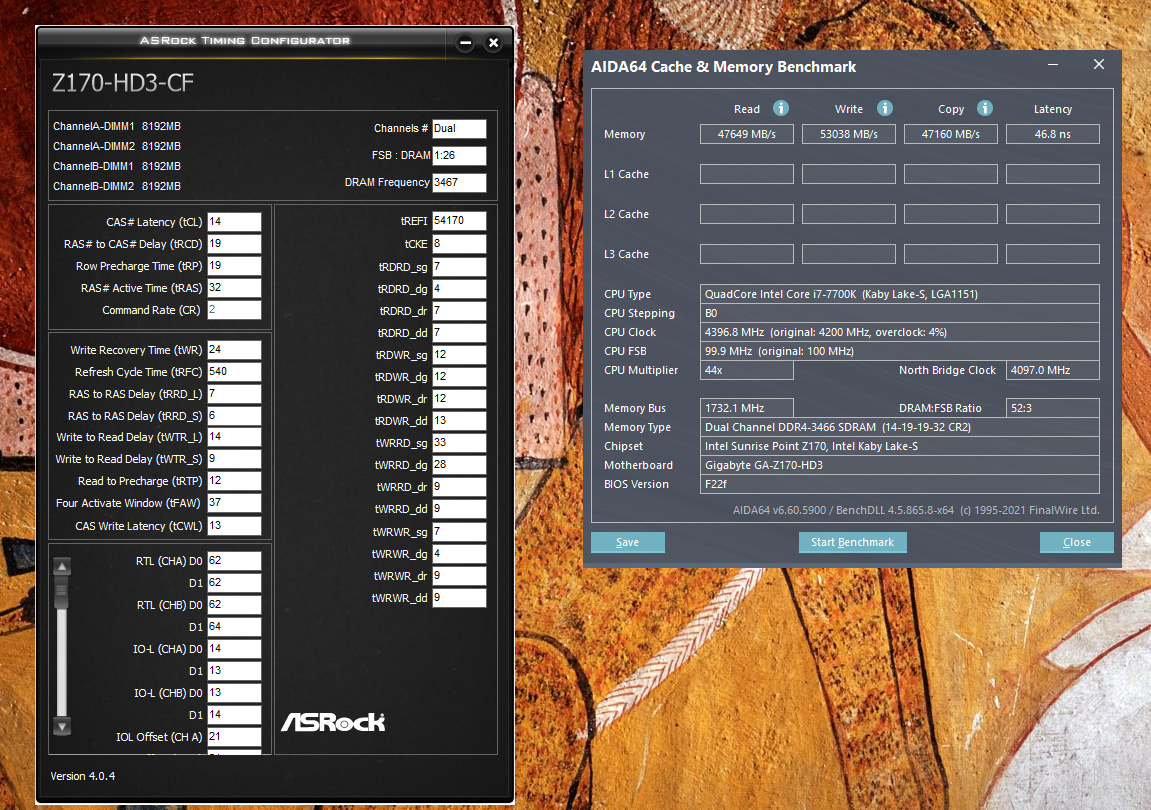Click the Refresh Cycle Time (tRFC) field
Image resolution: width=1151 pixels, height=810 pixels.
coord(234,372)
